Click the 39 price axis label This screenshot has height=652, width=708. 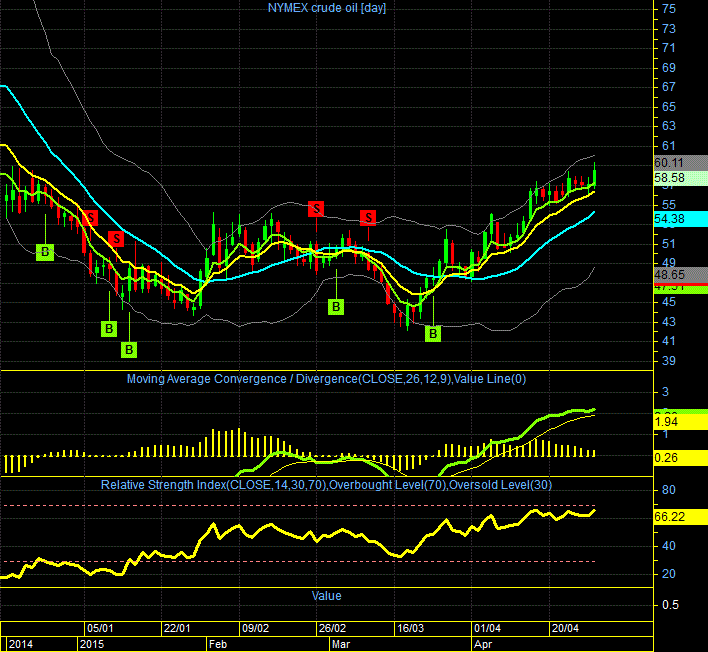click(x=669, y=361)
